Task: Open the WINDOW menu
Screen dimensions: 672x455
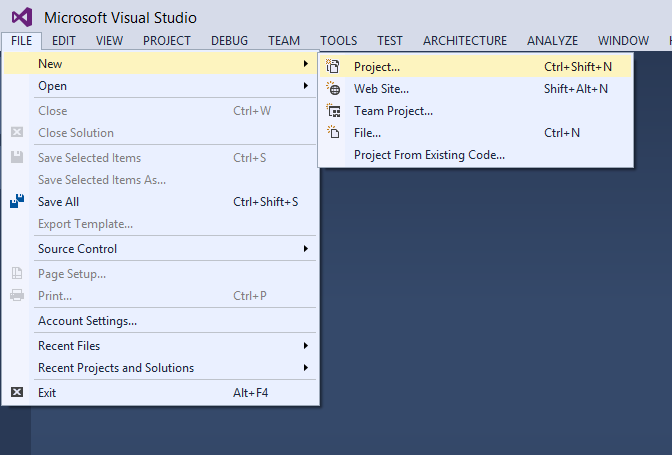Action: [623, 41]
